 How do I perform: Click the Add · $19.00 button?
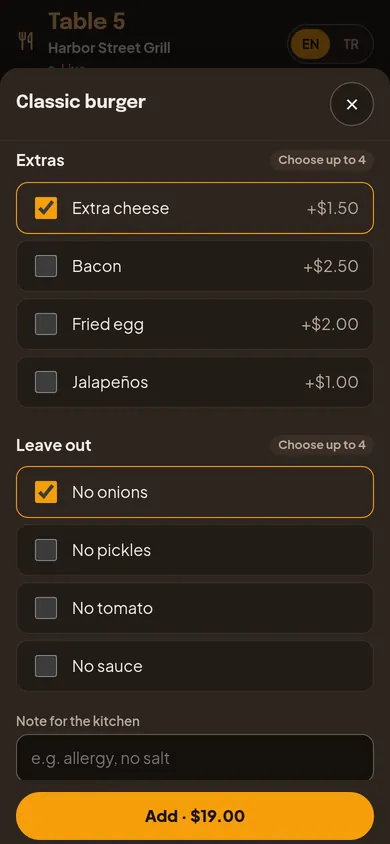coord(195,816)
